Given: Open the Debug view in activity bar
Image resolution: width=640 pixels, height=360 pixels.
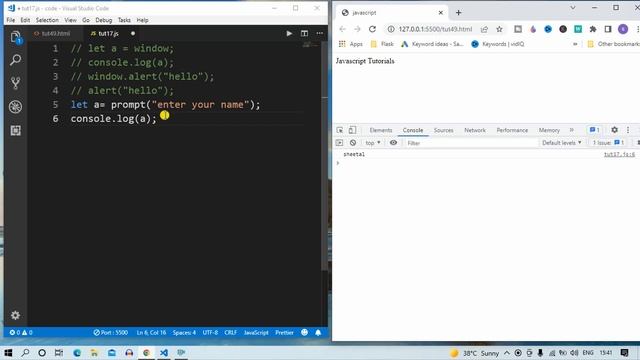Looking at the screenshot, I should tap(16, 107).
